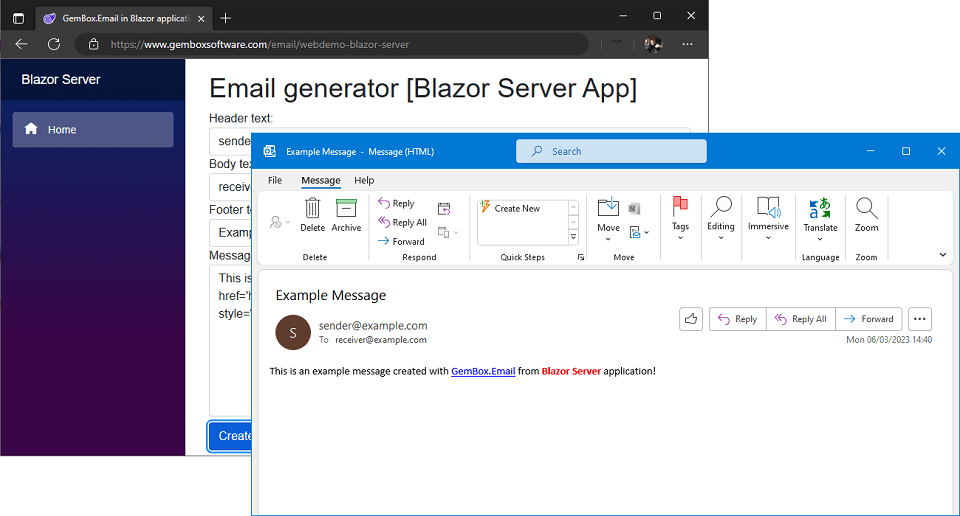
Task: Click the thumbs-up Like button
Action: 691,319
